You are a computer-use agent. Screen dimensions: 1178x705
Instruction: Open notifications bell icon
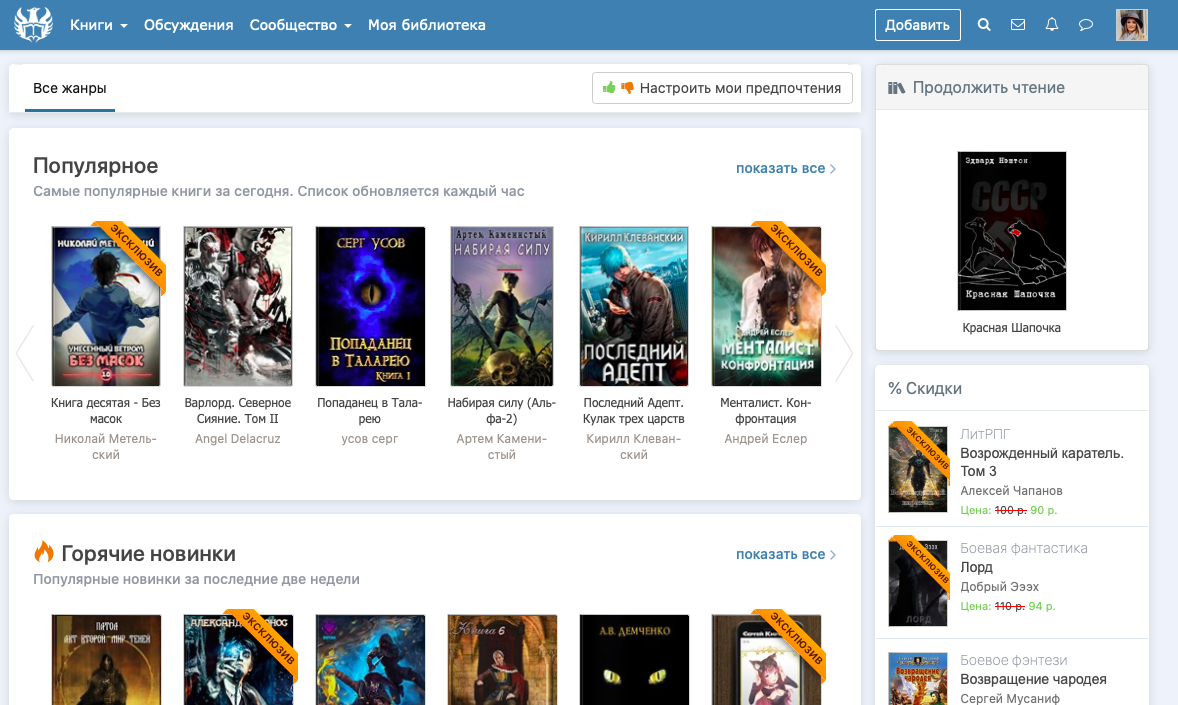click(1052, 25)
